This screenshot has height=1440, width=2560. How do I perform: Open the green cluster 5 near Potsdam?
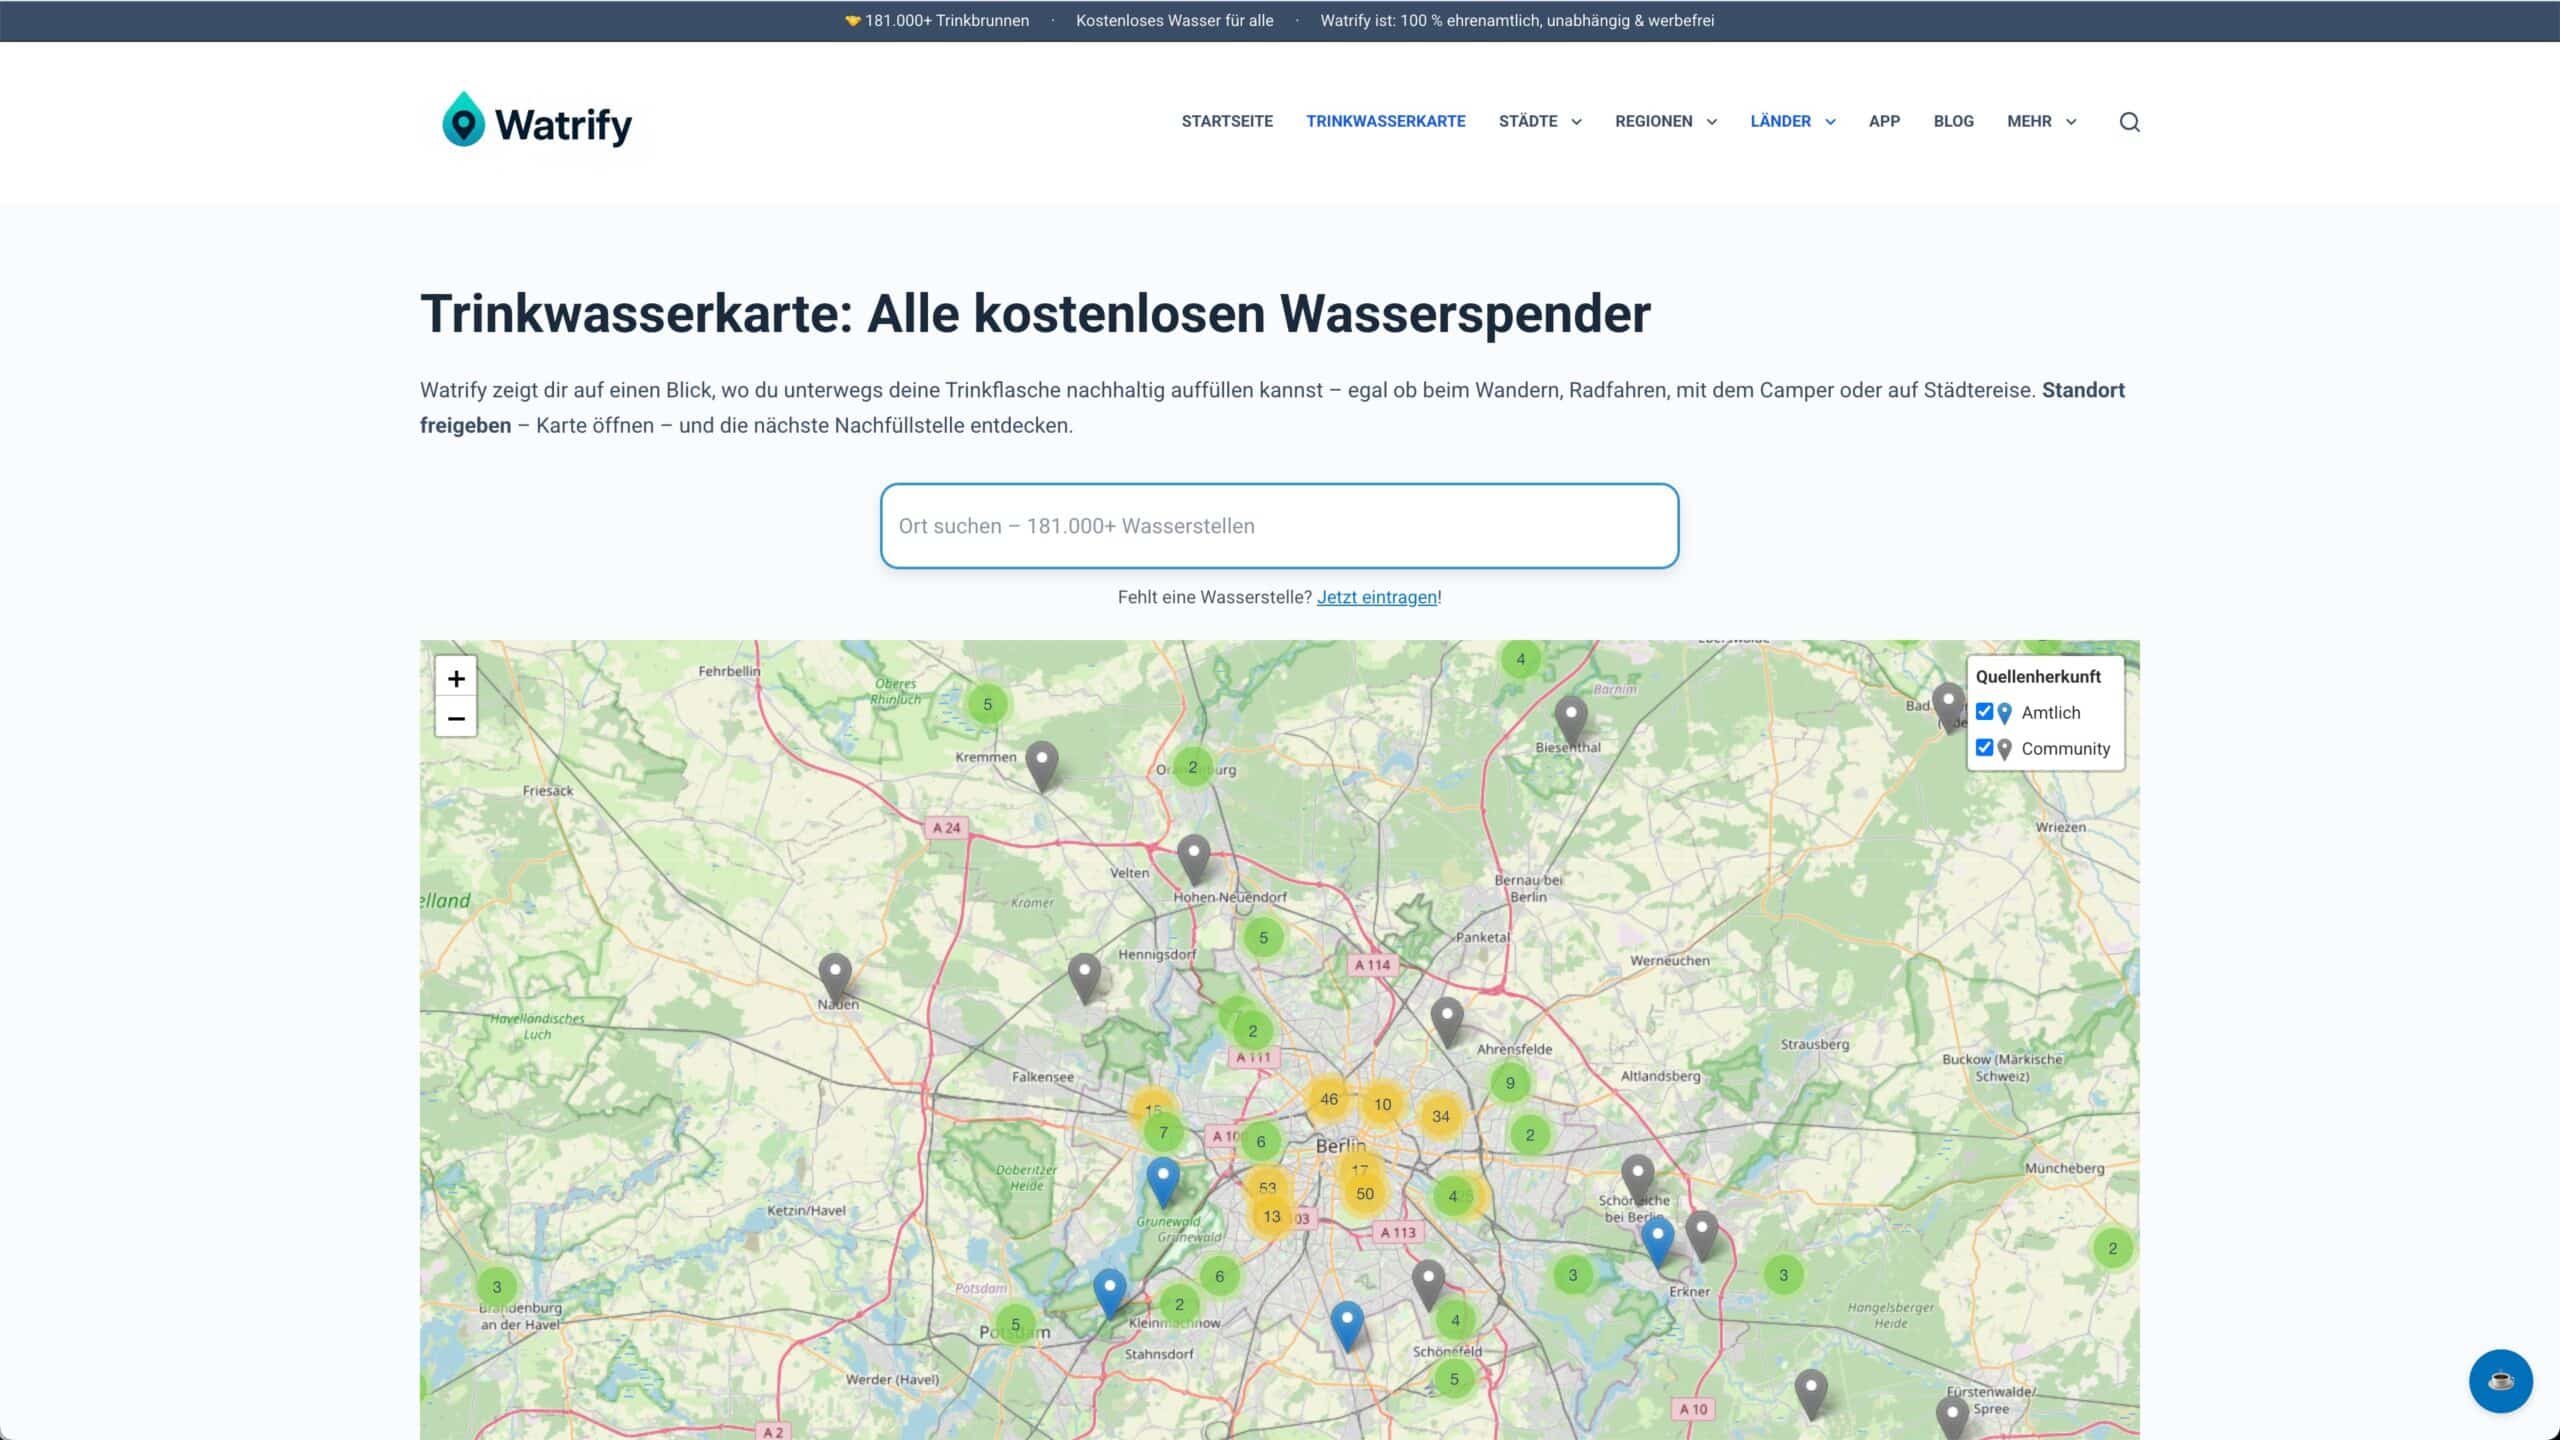pyautogui.click(x=1015, y=1324)
